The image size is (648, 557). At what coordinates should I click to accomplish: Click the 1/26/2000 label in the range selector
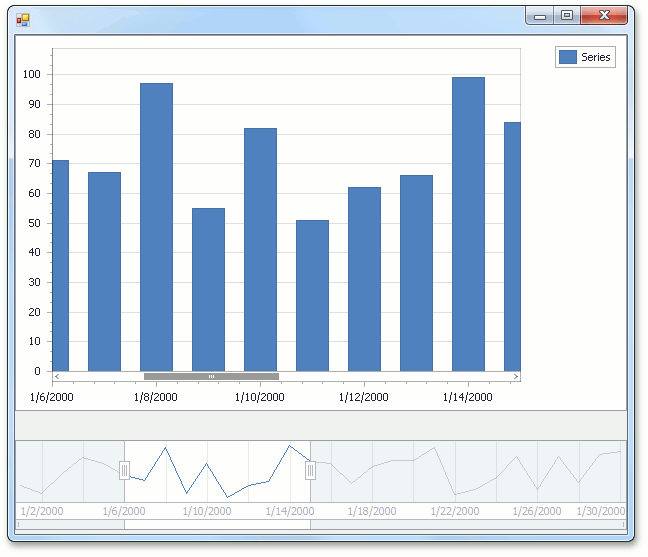point(537,511)
